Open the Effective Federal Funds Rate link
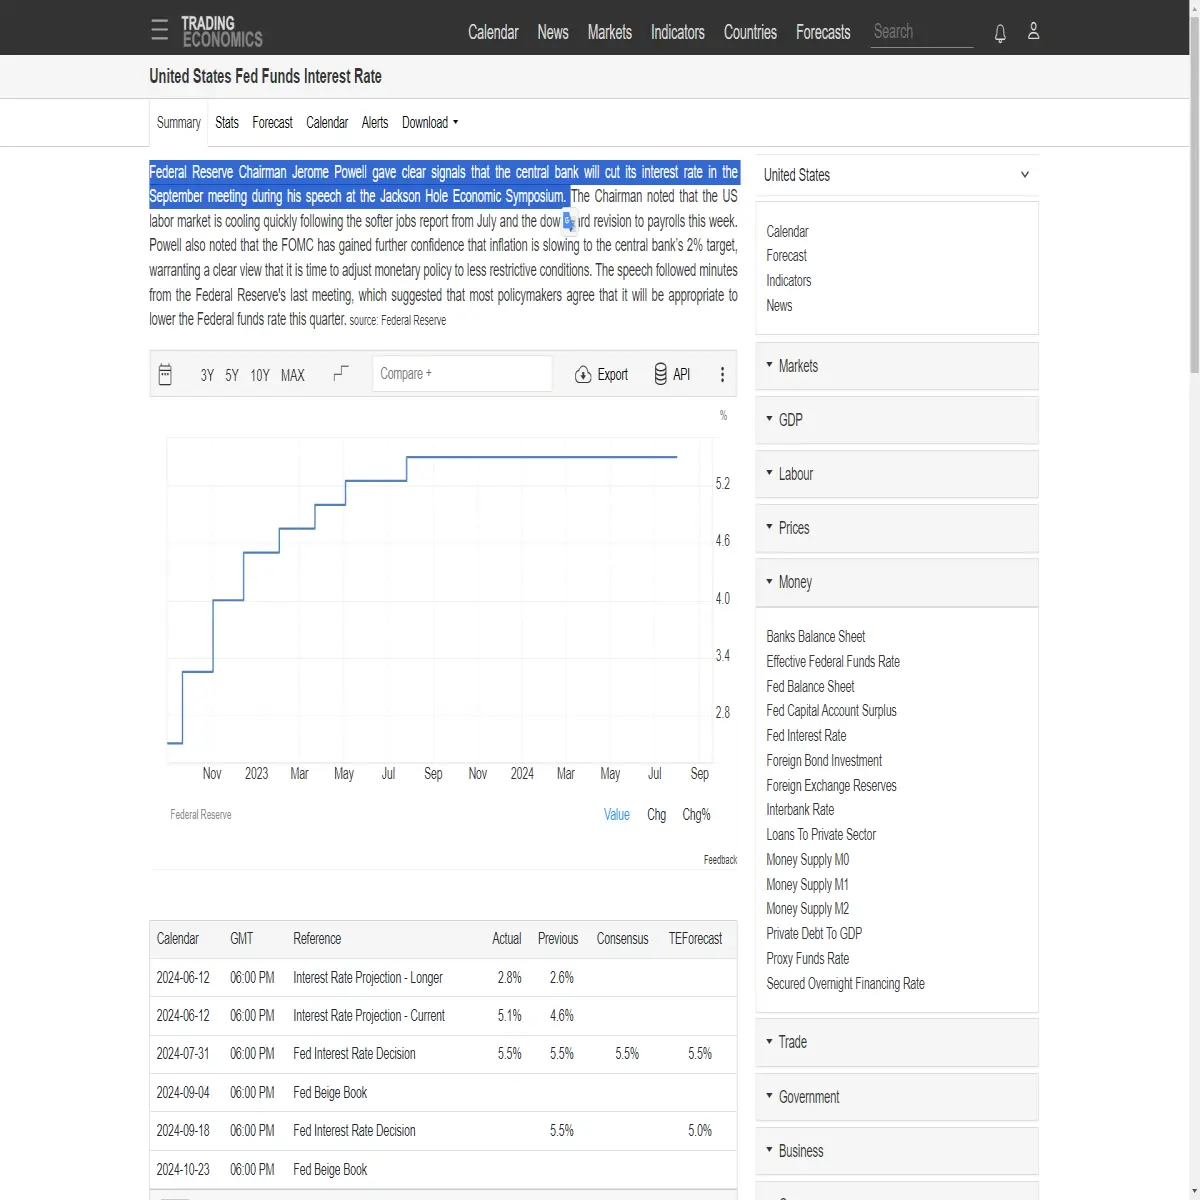This screenshot has width=1200, height=1200. (833, 662)
